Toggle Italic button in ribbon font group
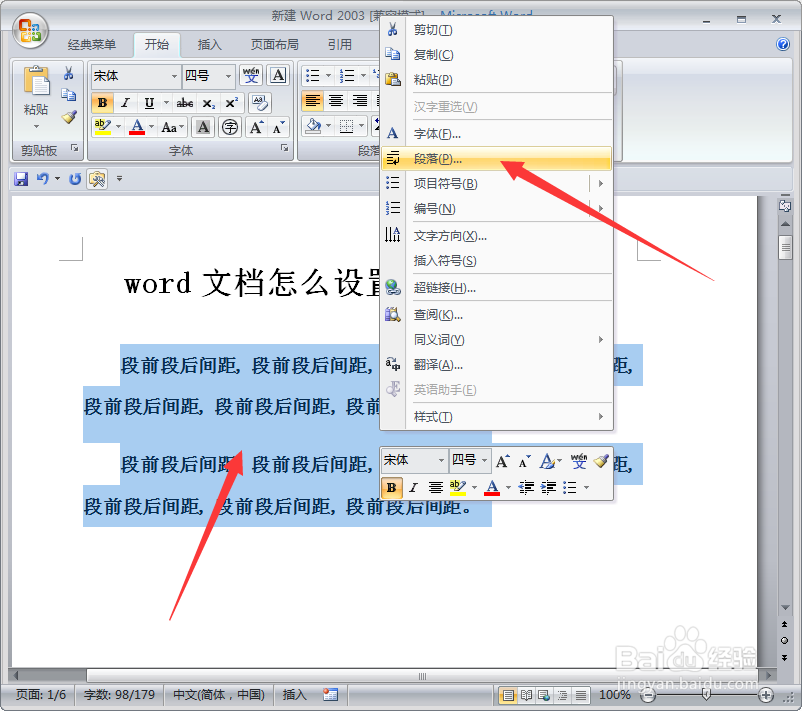This screenshot has height=711, width=802. click(x=125, y=103)
